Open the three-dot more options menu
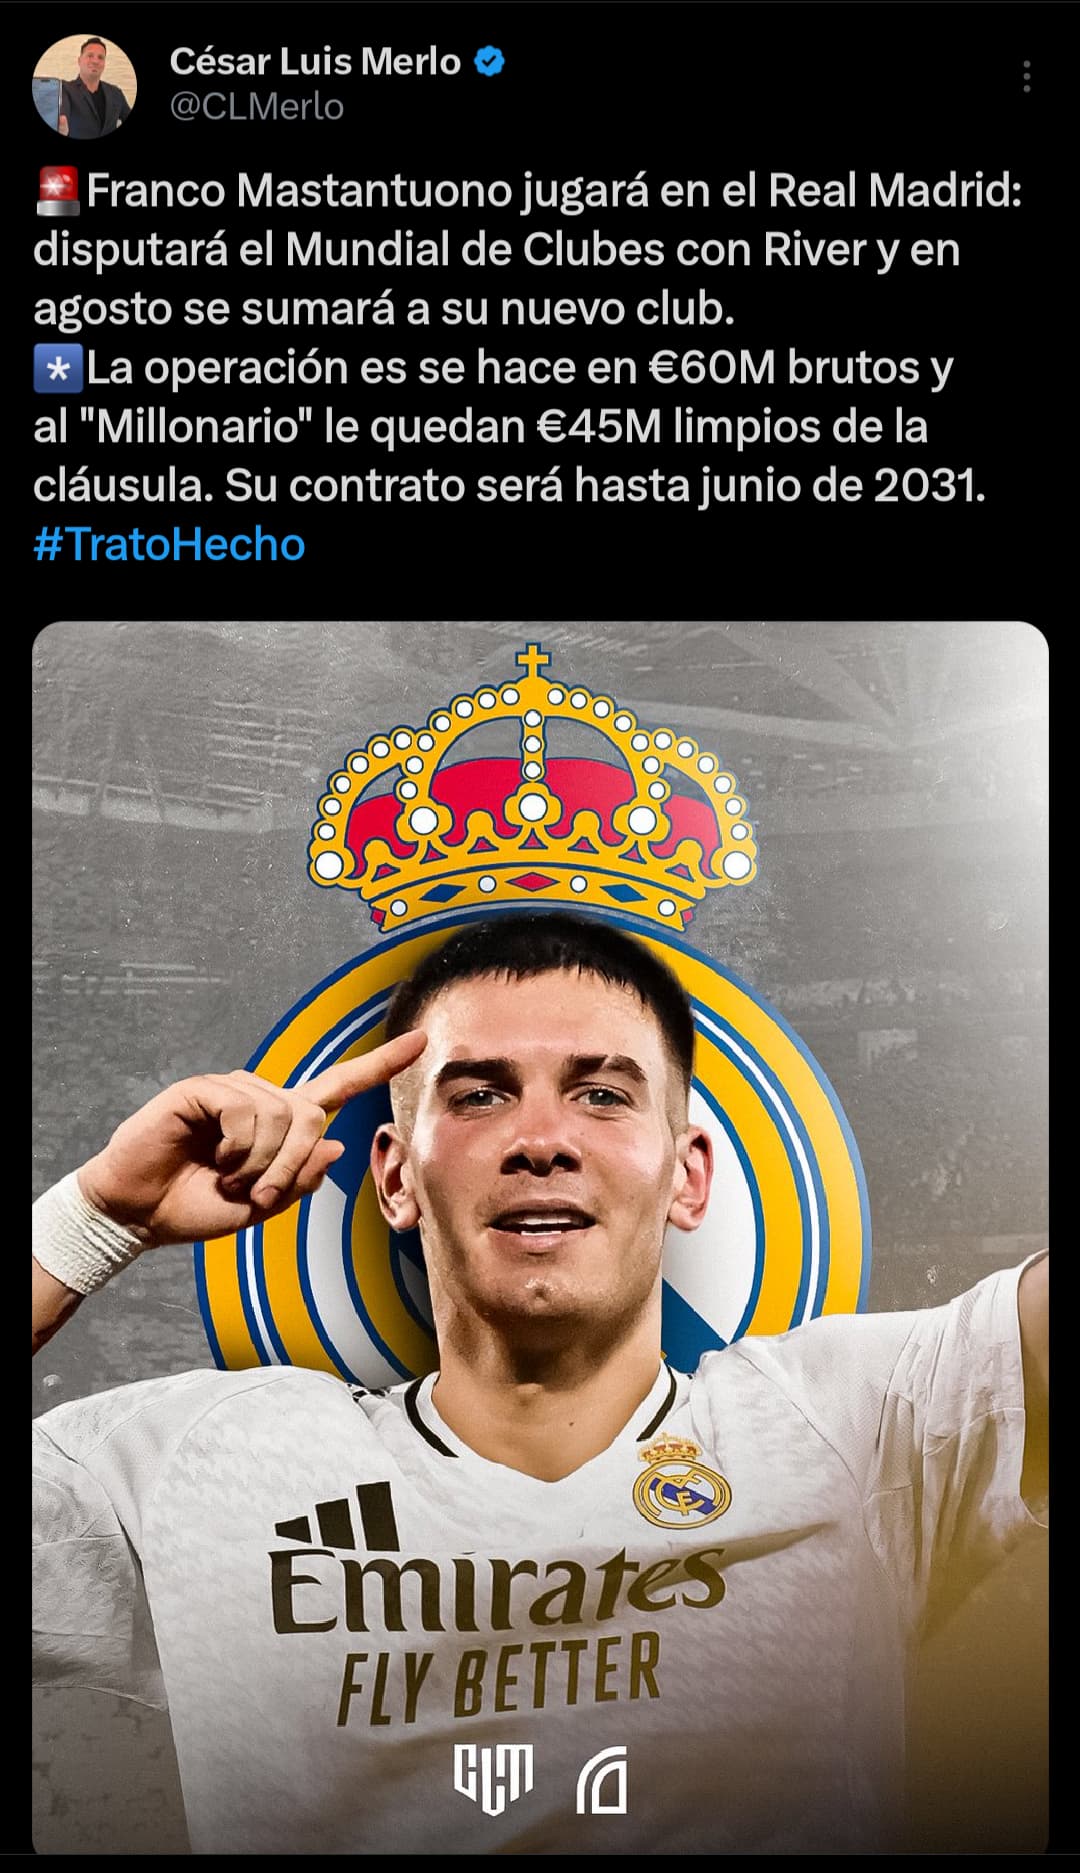The image size is (1080, 1873). (1027, 77)
